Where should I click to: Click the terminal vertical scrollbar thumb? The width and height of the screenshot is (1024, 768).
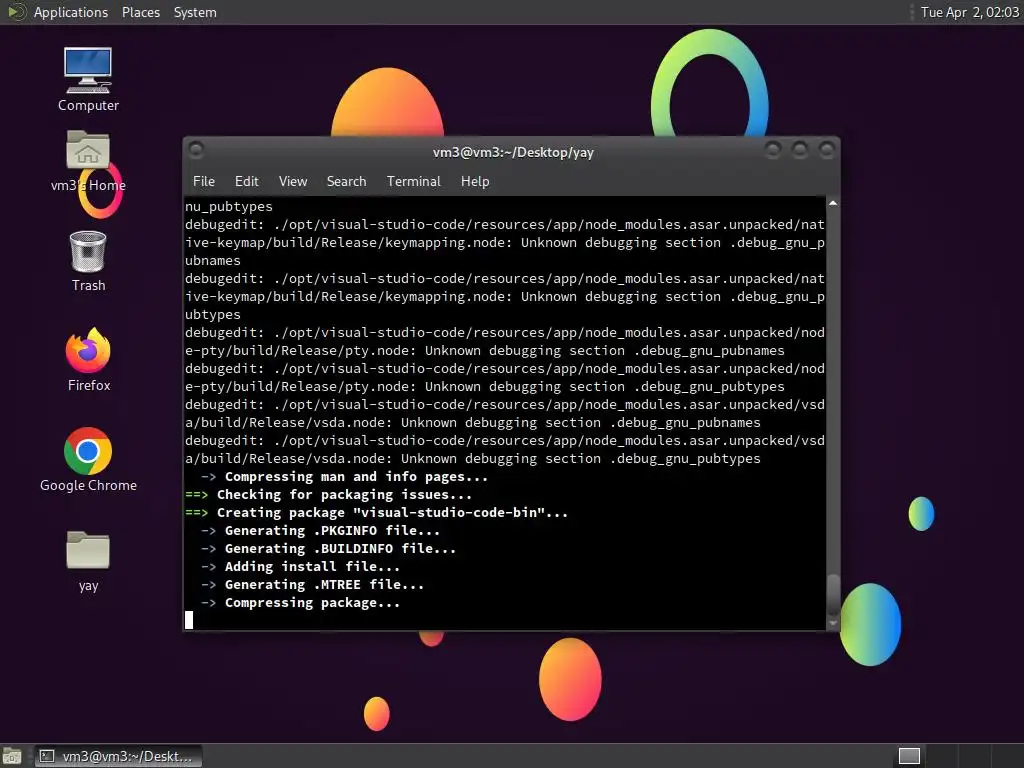point(833,595)
